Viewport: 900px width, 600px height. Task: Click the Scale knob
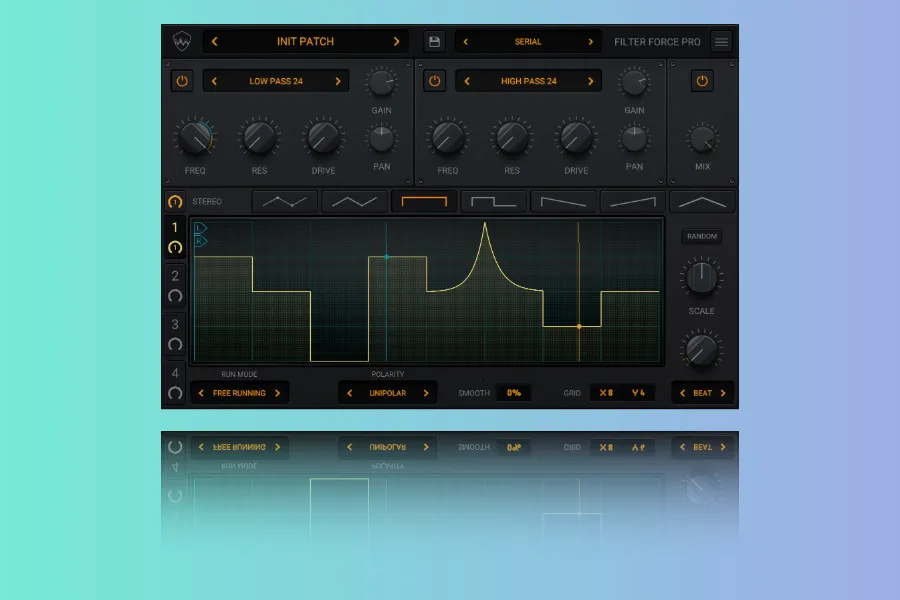702,277
